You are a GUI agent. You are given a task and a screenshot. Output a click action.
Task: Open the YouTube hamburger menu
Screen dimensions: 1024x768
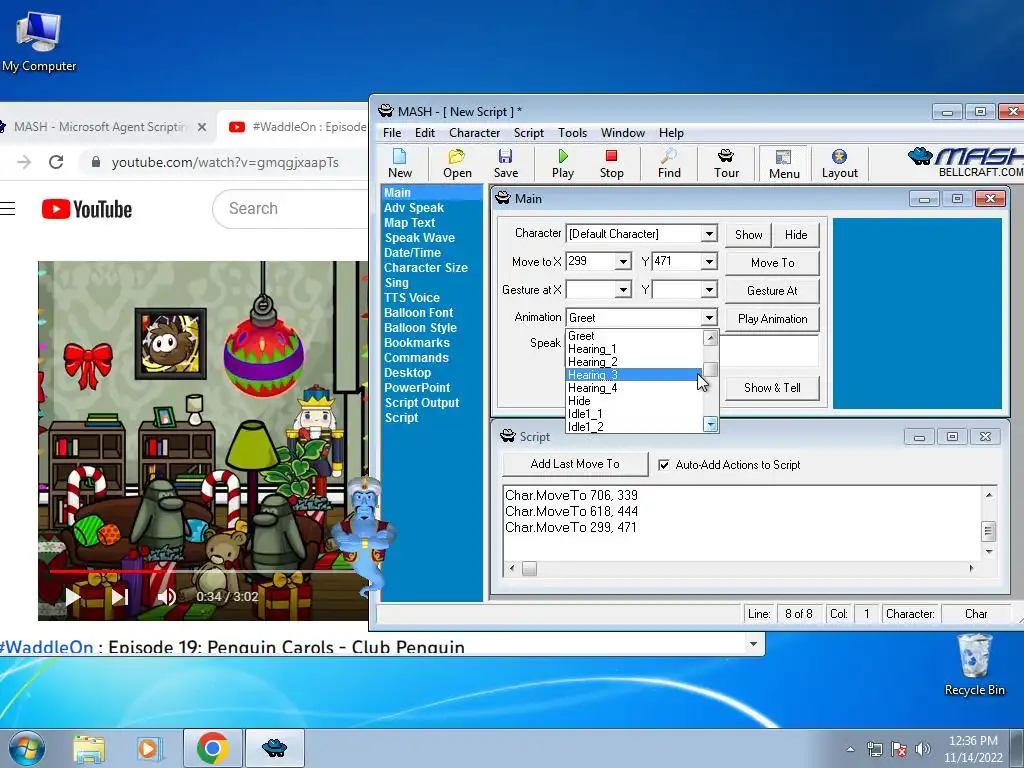coord(7,209)
